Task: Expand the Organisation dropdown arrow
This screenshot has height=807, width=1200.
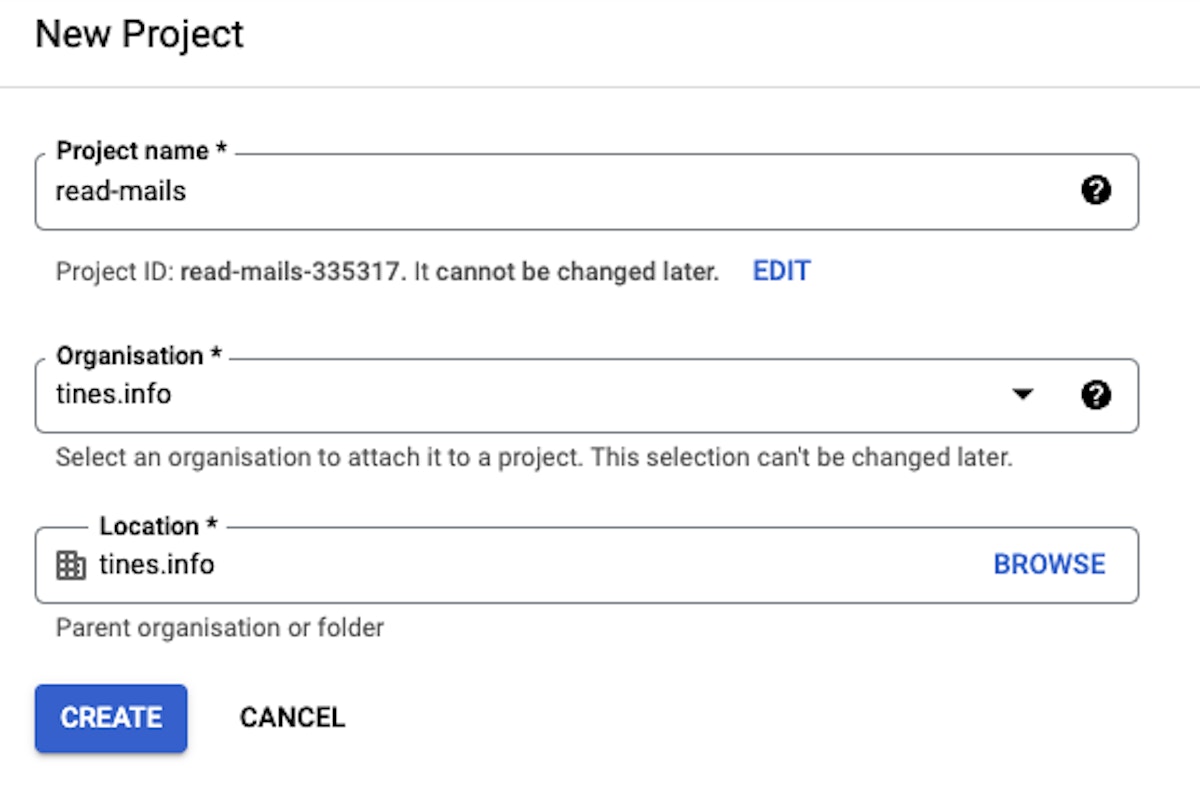Action: pos(1022,396)
